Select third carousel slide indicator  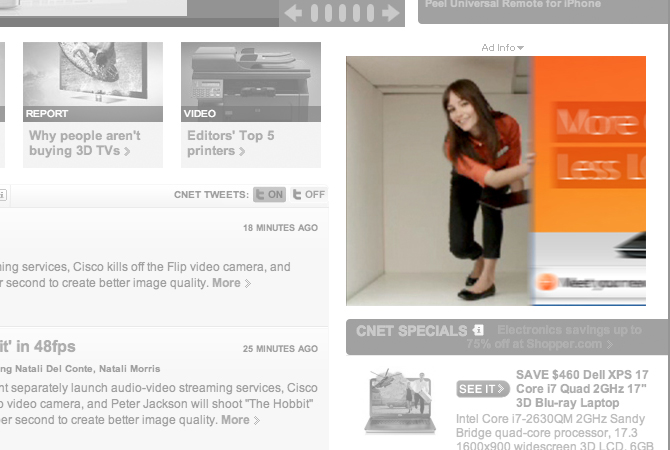tap(342, 13)
